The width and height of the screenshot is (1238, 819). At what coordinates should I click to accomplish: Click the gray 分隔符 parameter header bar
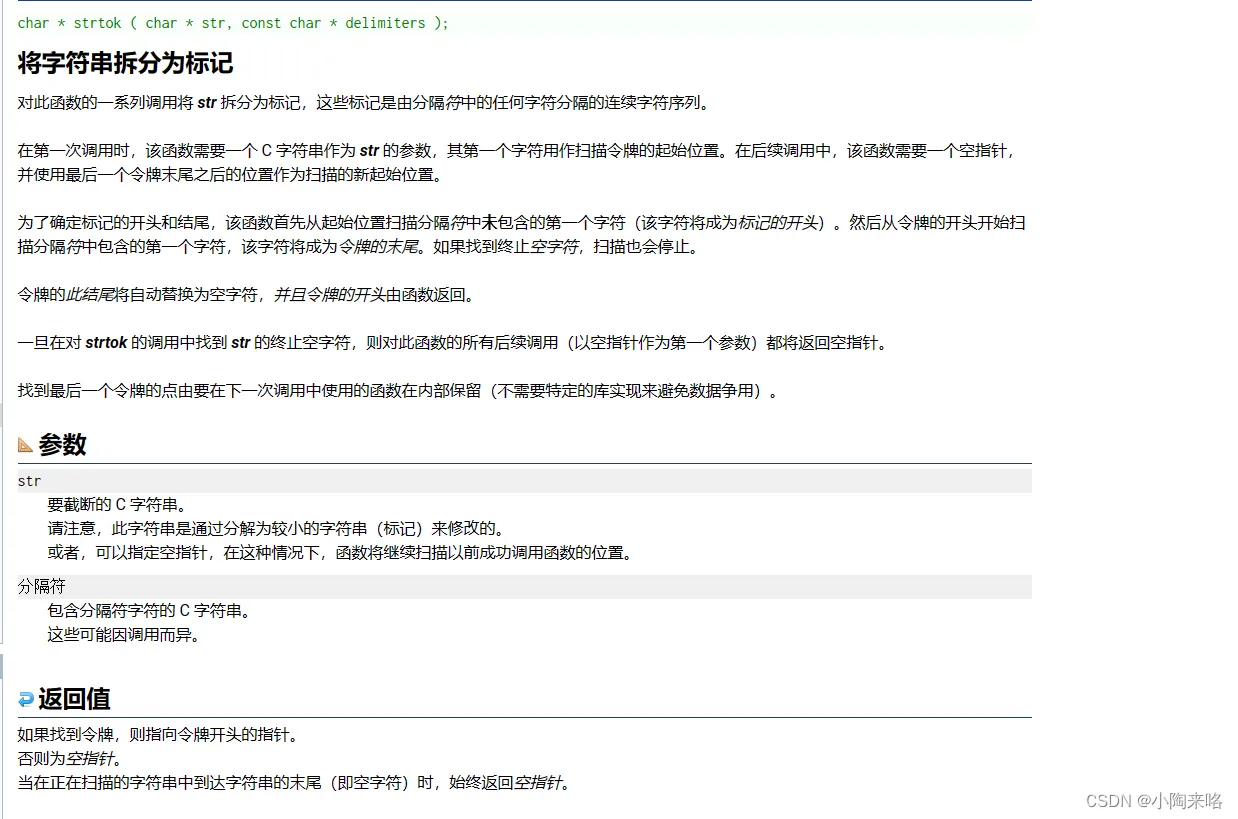pos(520,586)
